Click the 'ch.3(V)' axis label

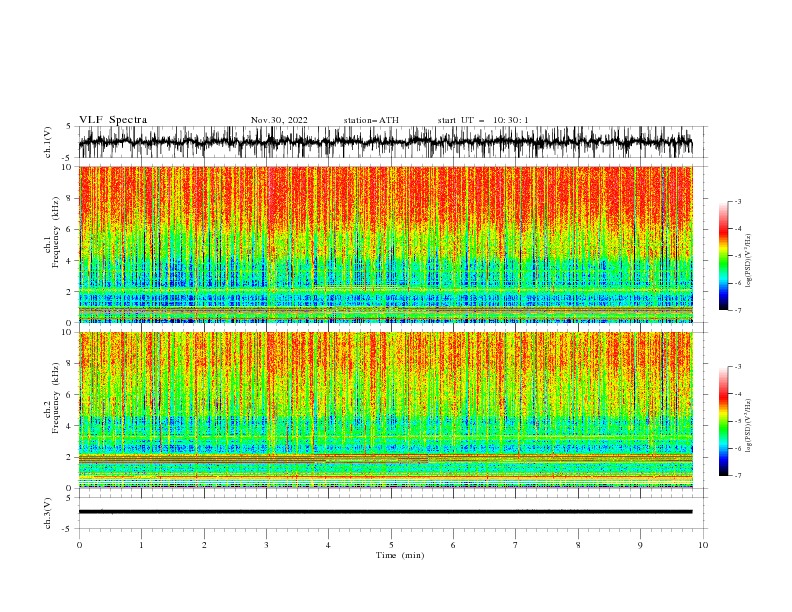pos(48,513)
